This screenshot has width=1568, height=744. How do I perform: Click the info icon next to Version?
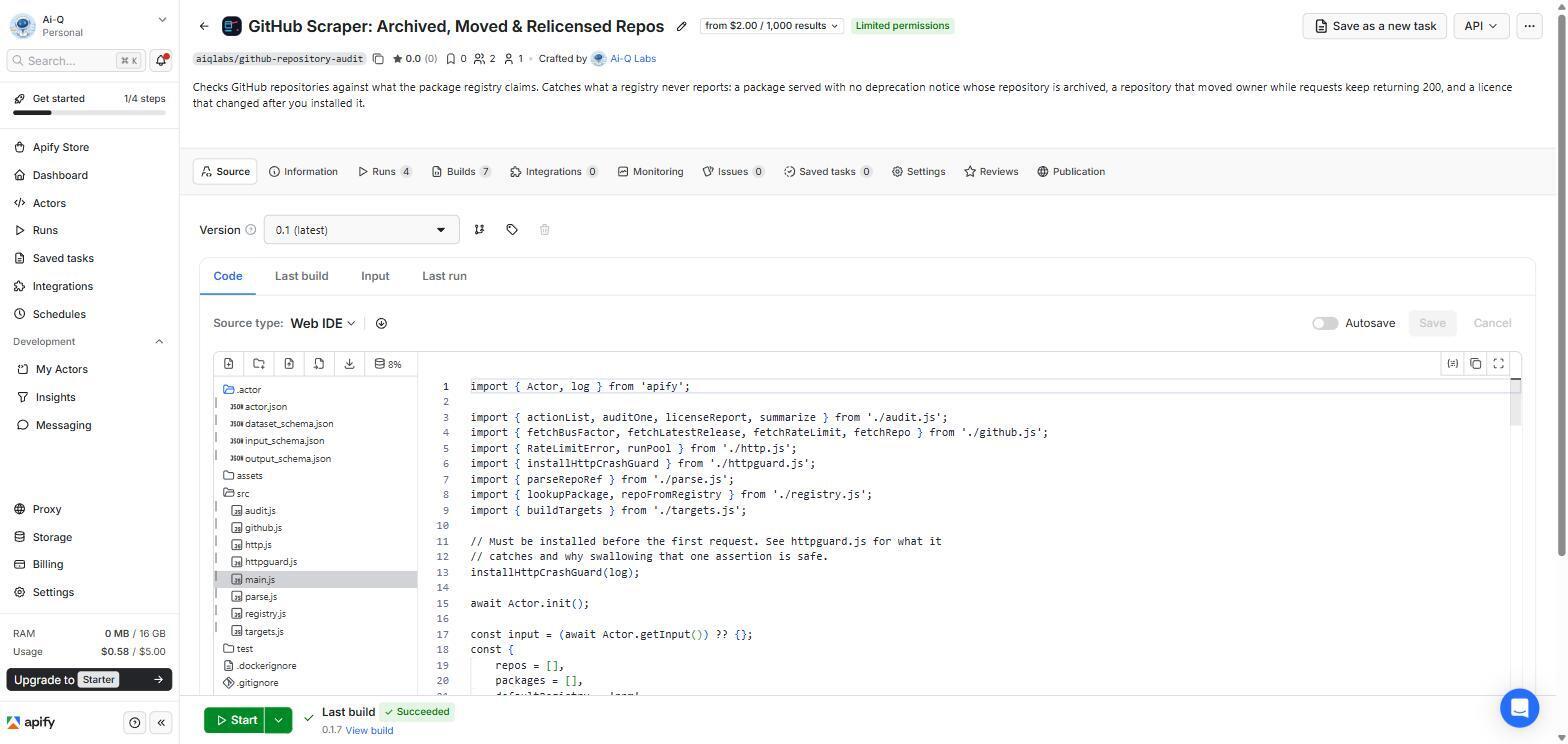(250, 230)
